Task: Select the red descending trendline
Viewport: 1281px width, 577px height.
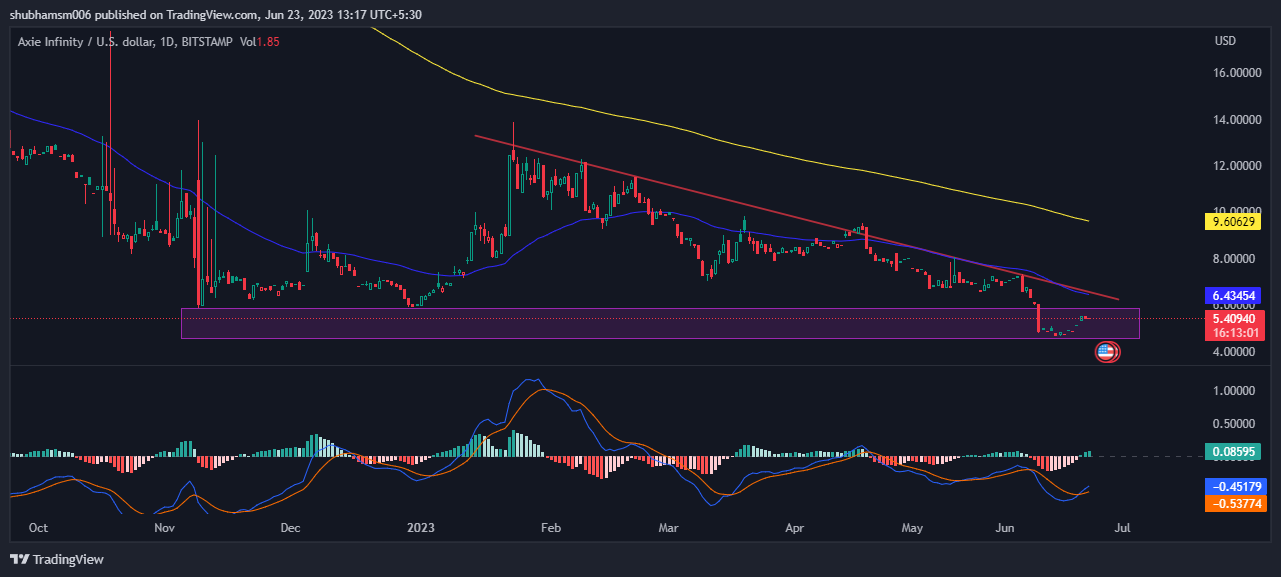Action: click(795, 216)
